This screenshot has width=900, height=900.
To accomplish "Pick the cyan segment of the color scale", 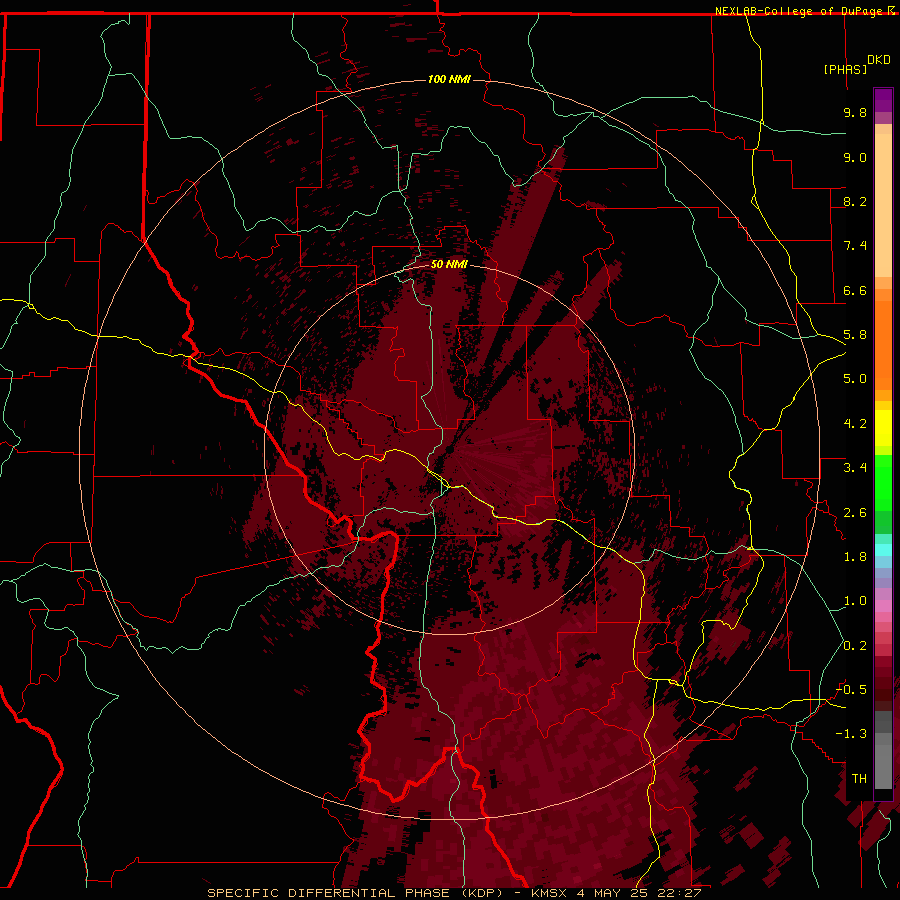I will [883, 550].
